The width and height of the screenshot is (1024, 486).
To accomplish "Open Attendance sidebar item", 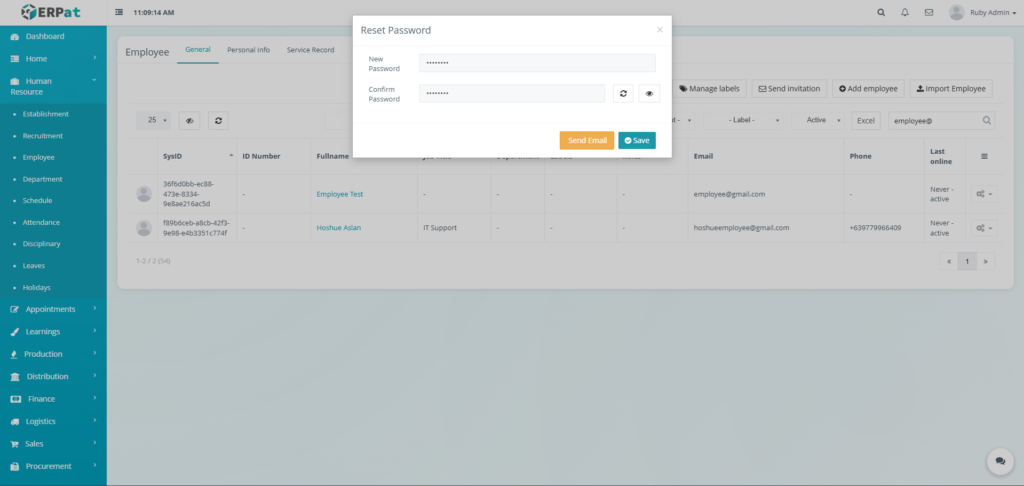I will [x=41, y=222].
